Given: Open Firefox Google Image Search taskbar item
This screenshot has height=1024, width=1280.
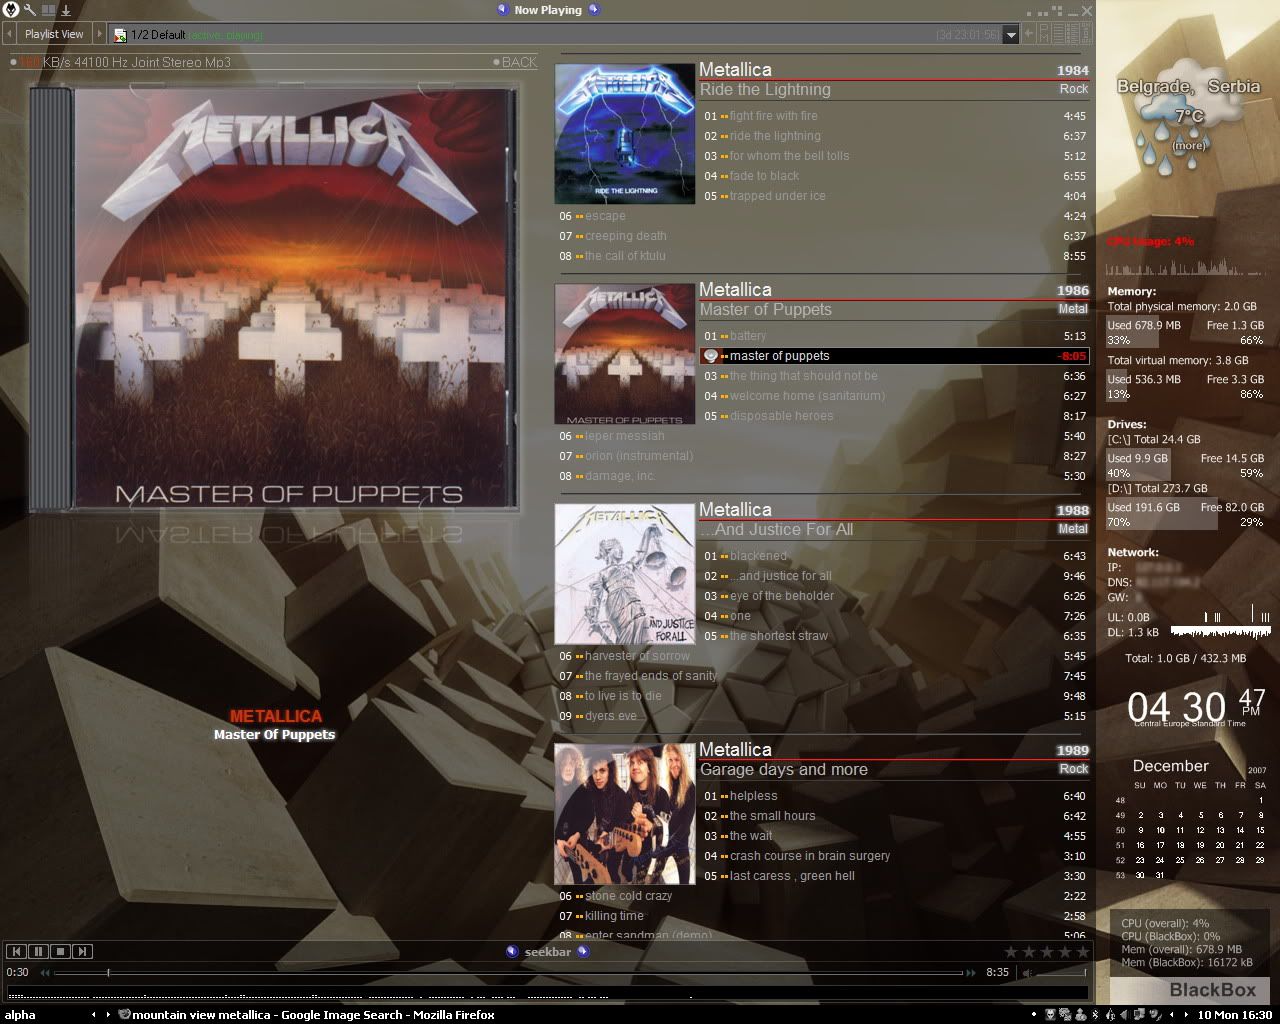Looking at the screenshot, I should [306, 1014].
